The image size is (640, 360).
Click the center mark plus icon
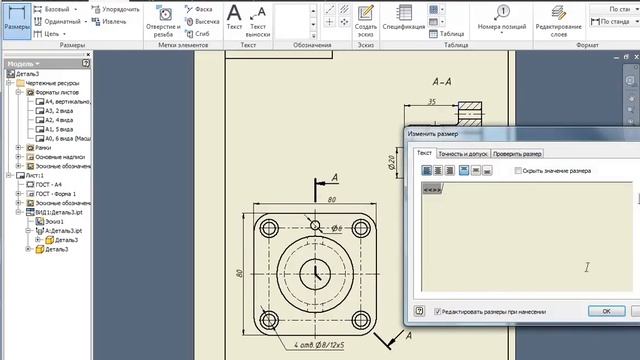pyautogui.click(x=329, y=22)
